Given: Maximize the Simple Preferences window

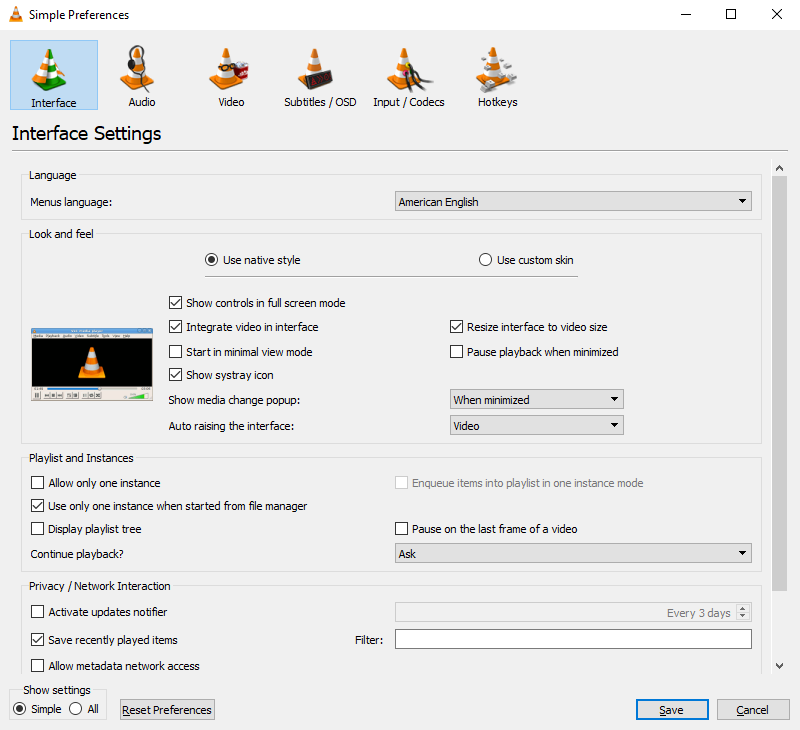Looking at the screenshot, I should 731,14.
